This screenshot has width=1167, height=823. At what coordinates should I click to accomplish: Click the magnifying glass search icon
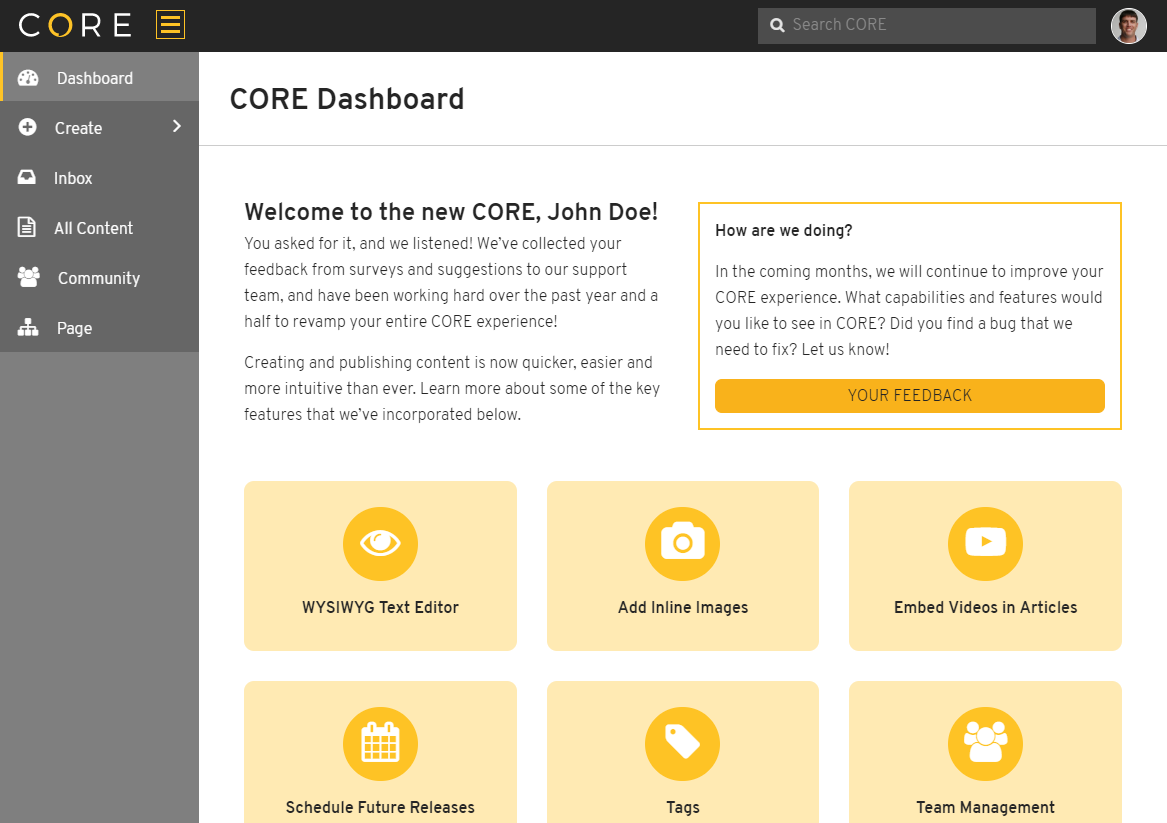click(x=777, y=25)
